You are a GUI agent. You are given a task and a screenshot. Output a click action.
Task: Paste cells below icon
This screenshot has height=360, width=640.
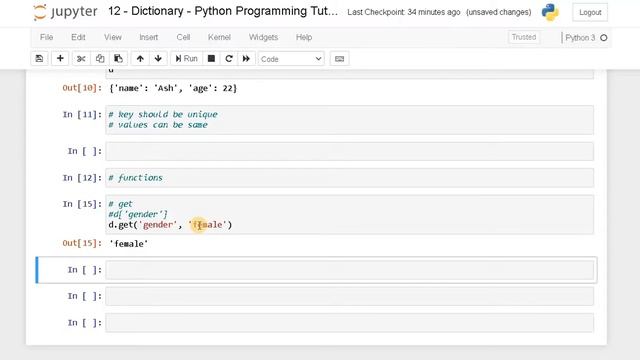coord(118,59)
